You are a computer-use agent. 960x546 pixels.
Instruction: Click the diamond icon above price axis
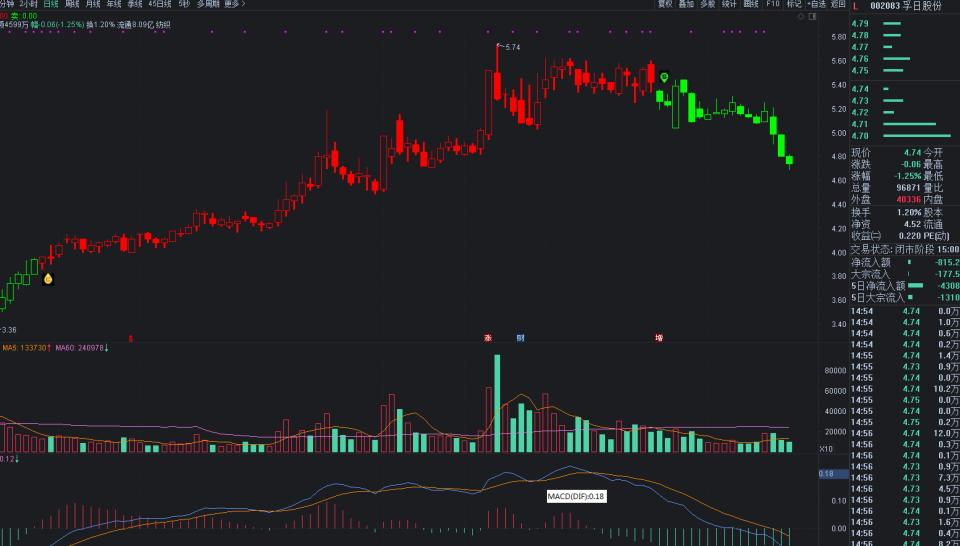coord(801,17)
